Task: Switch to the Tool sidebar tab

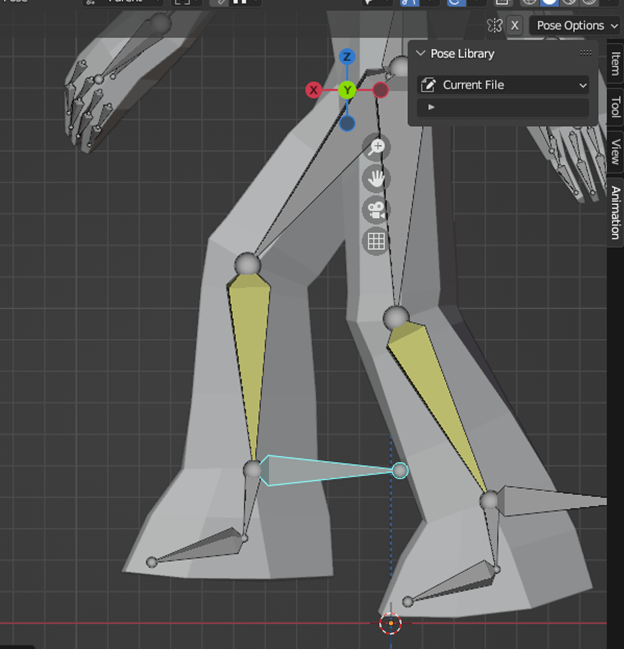Action: [x=616, y=107]
